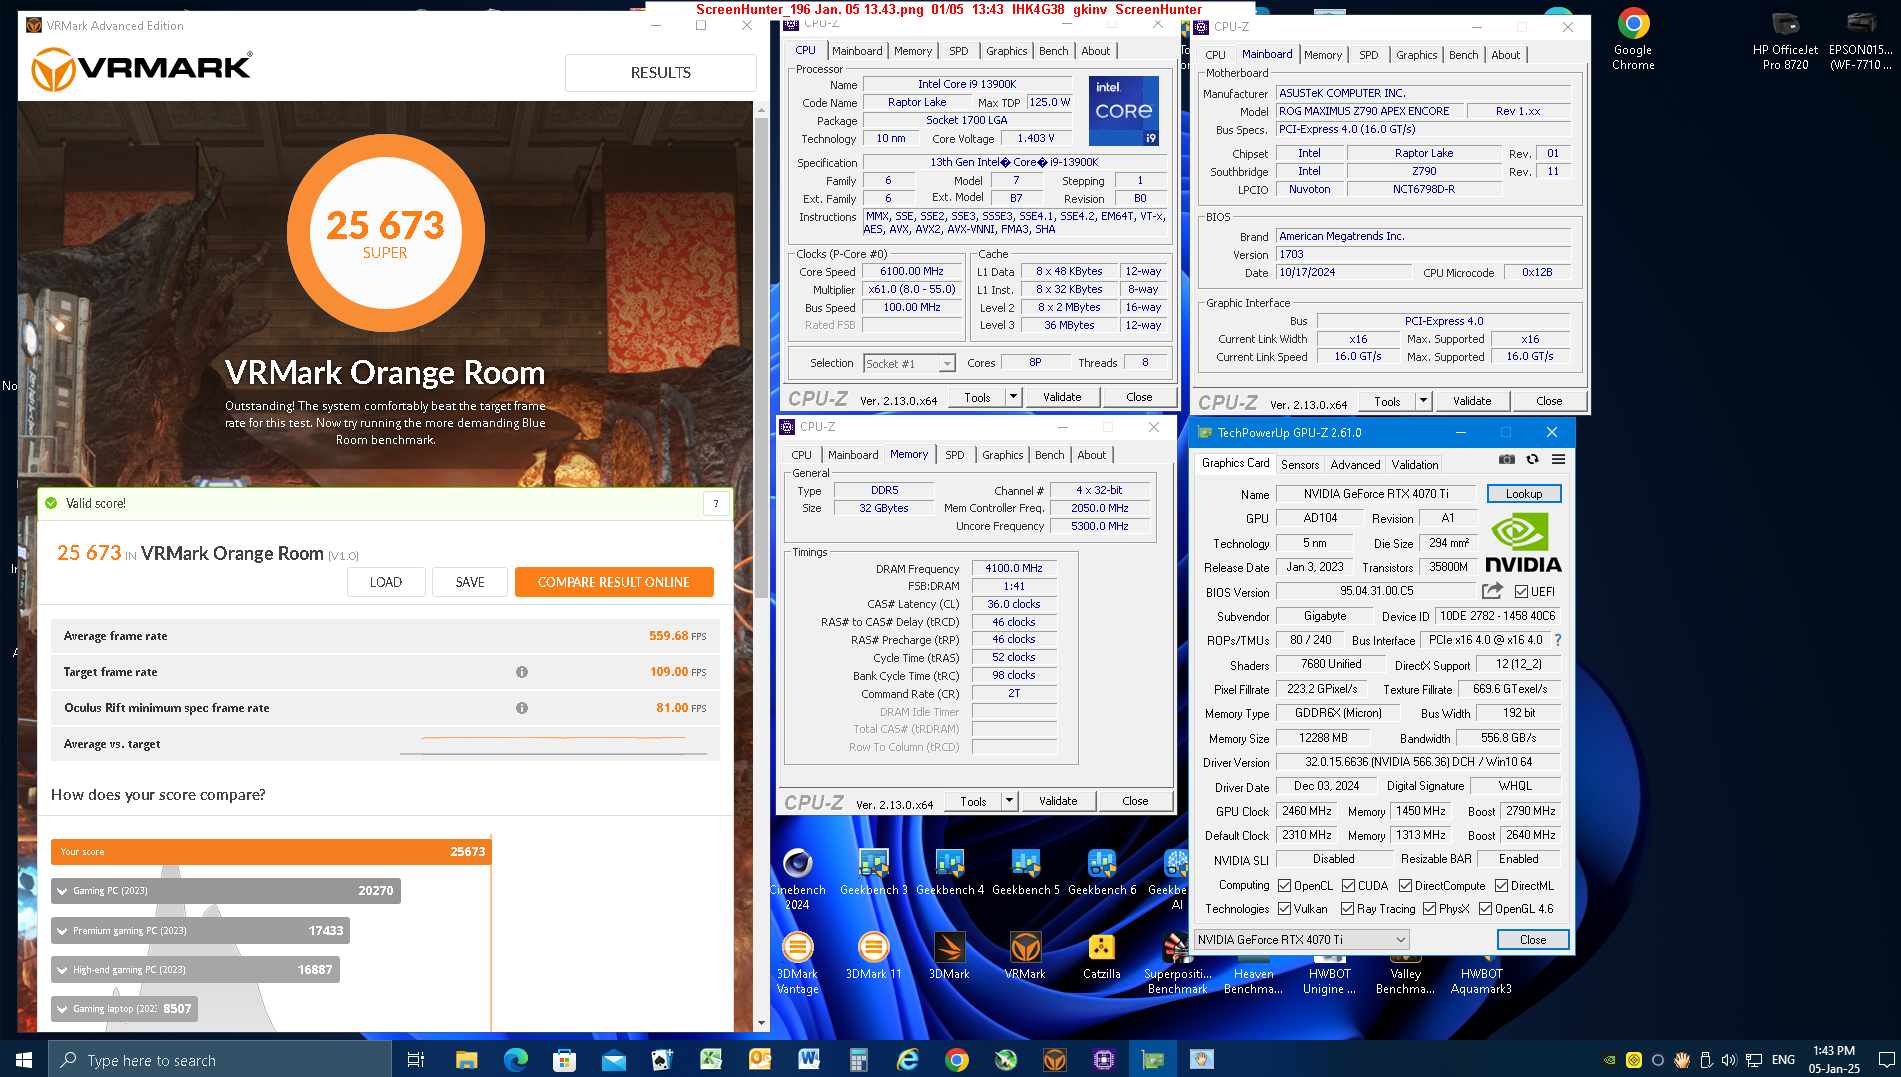Open the Catzilla desktop icon
Image resolution: width=1901 pixels, height=1077 pixels.
pyautogui.click(x=1101, y=956)
